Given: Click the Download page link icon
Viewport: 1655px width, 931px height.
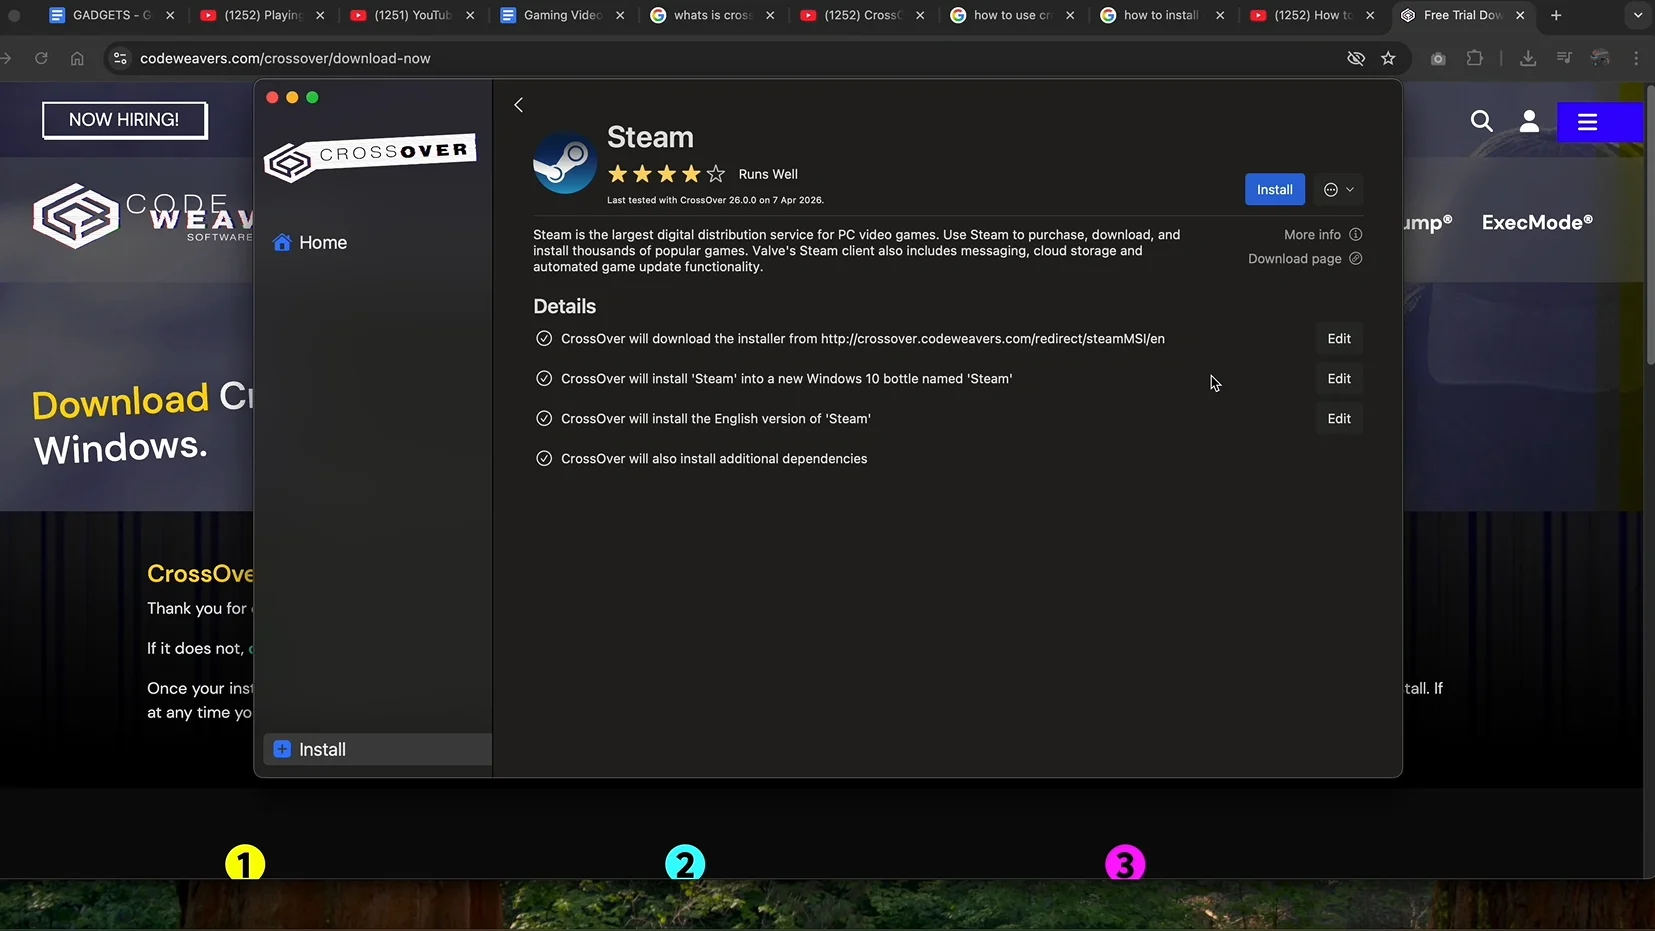Looking at the screenshot, I should coord(1356,258).
